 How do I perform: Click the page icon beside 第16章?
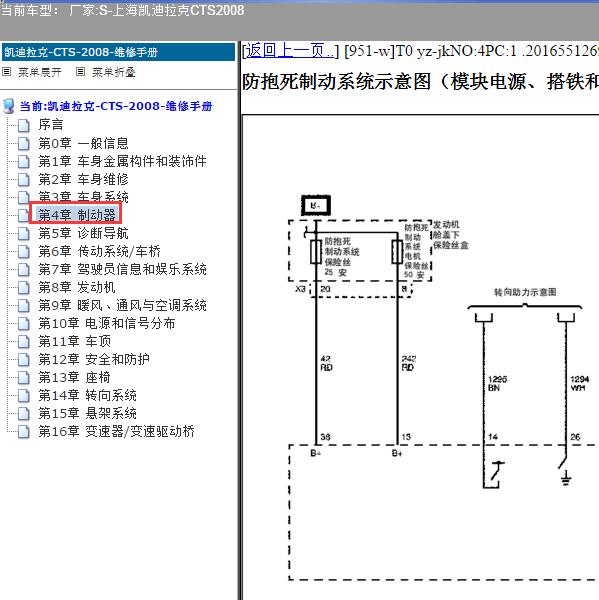tap(24, 432)
